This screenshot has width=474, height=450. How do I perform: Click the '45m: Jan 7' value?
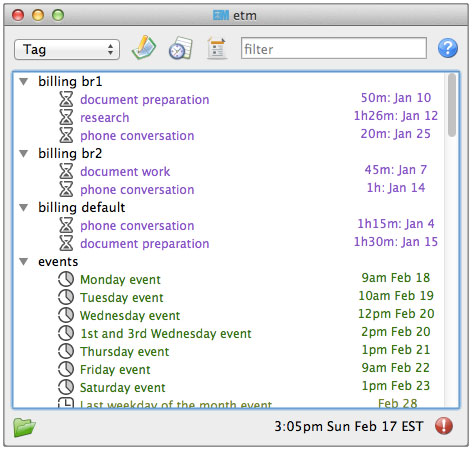click(396, 170)
